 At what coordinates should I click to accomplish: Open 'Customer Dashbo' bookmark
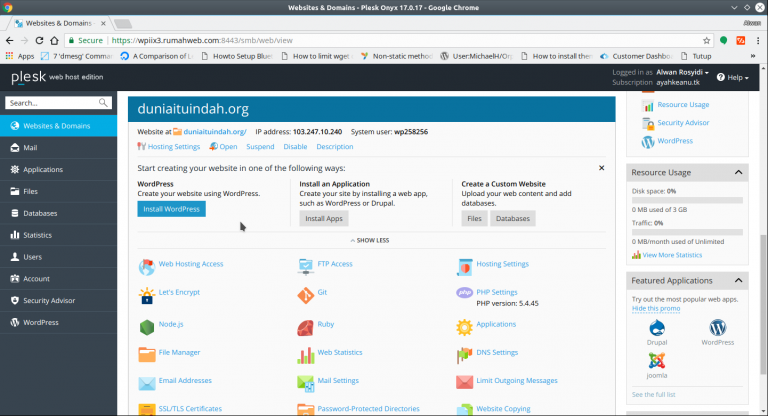point(637,56)
